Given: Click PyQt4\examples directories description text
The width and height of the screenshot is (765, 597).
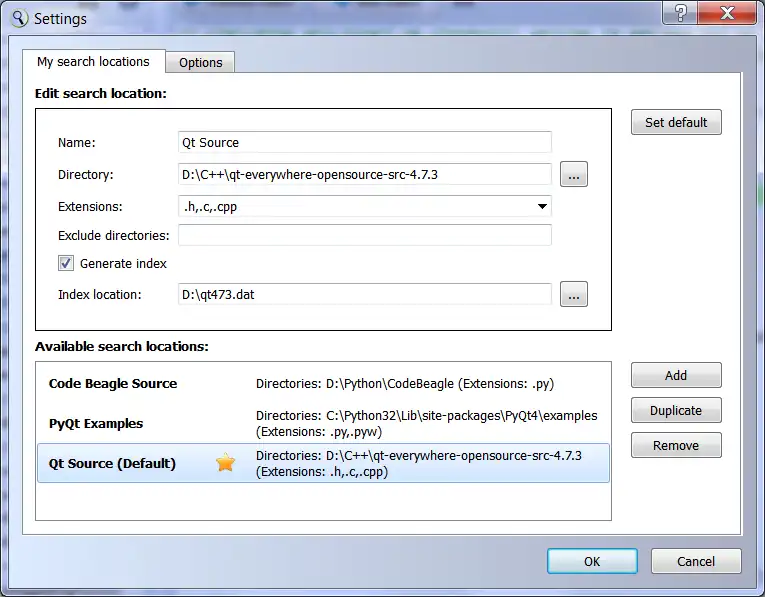Looking at the screenshot, I should click(x=426, y=423).
